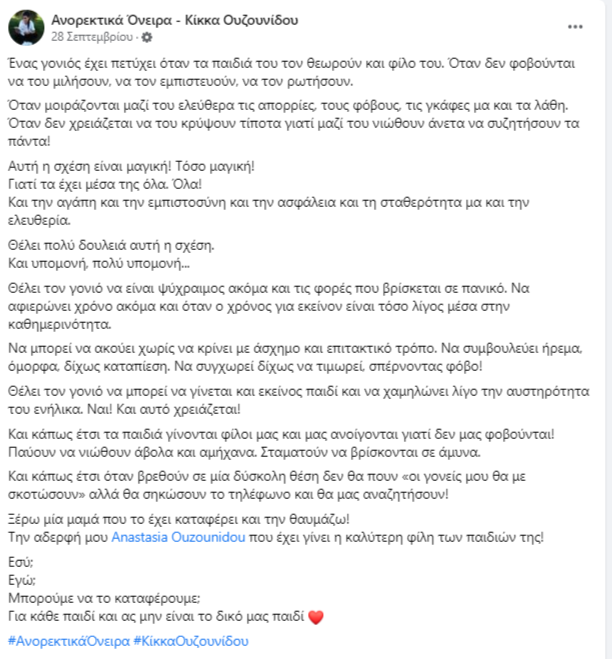The height and width of the screenshot is (659, 612).
Task: Click the red heart emoji
Action: coord(318,617)
